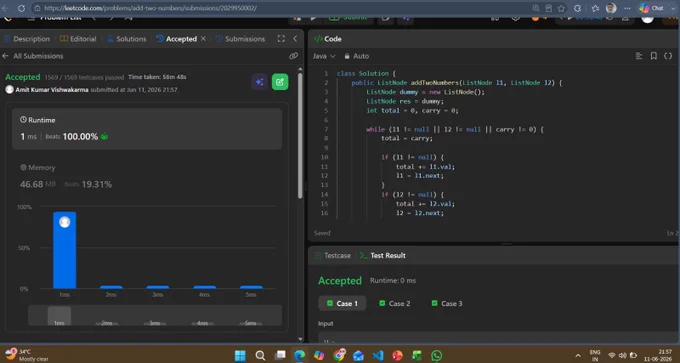Open the weather widget showing 34°C

(27, 355)
